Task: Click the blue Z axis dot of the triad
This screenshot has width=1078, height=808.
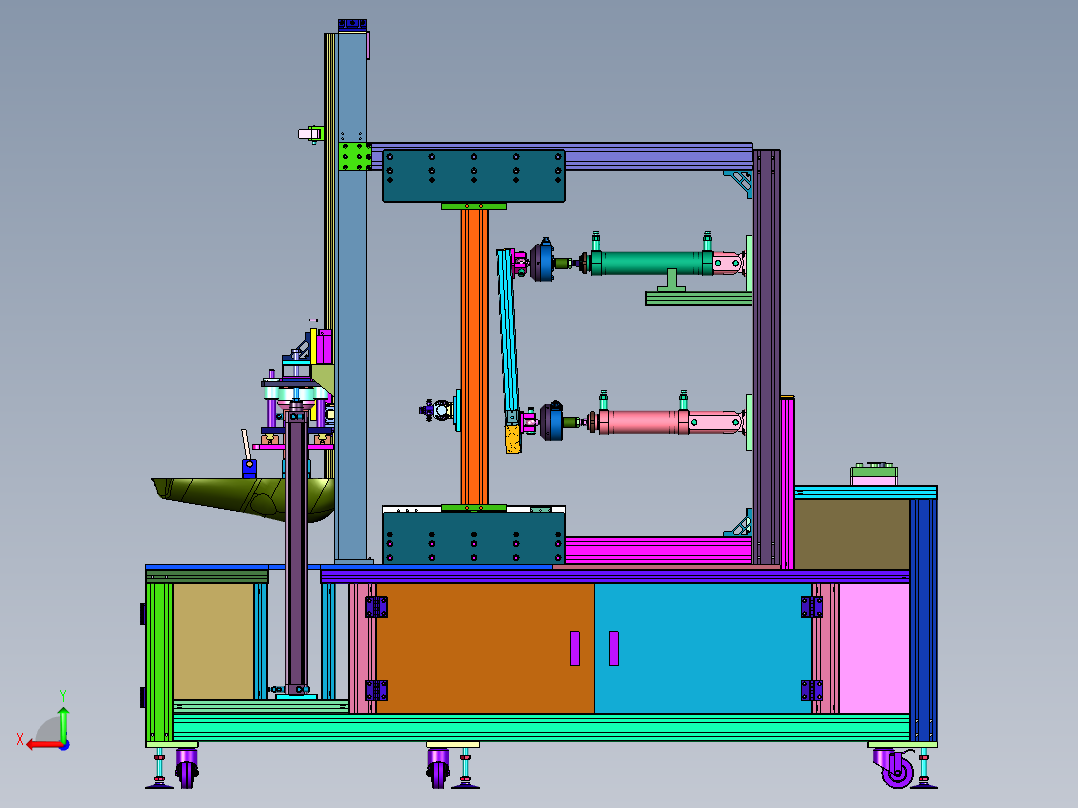Action: coord(65,745)
